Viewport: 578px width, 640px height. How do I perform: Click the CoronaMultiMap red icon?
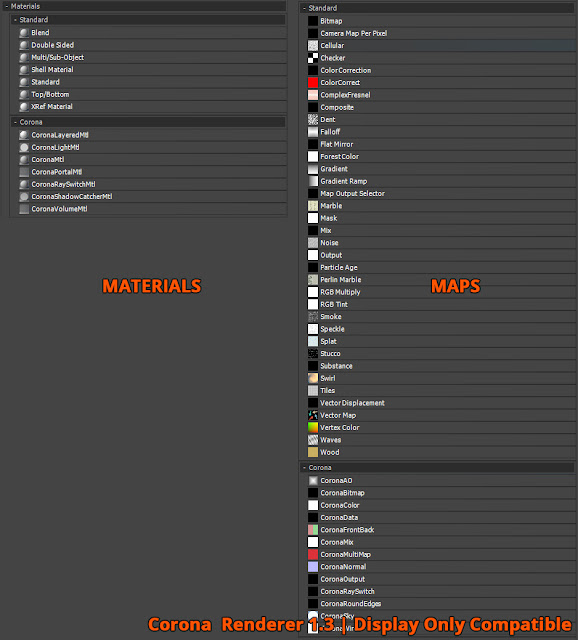[313, 555]
